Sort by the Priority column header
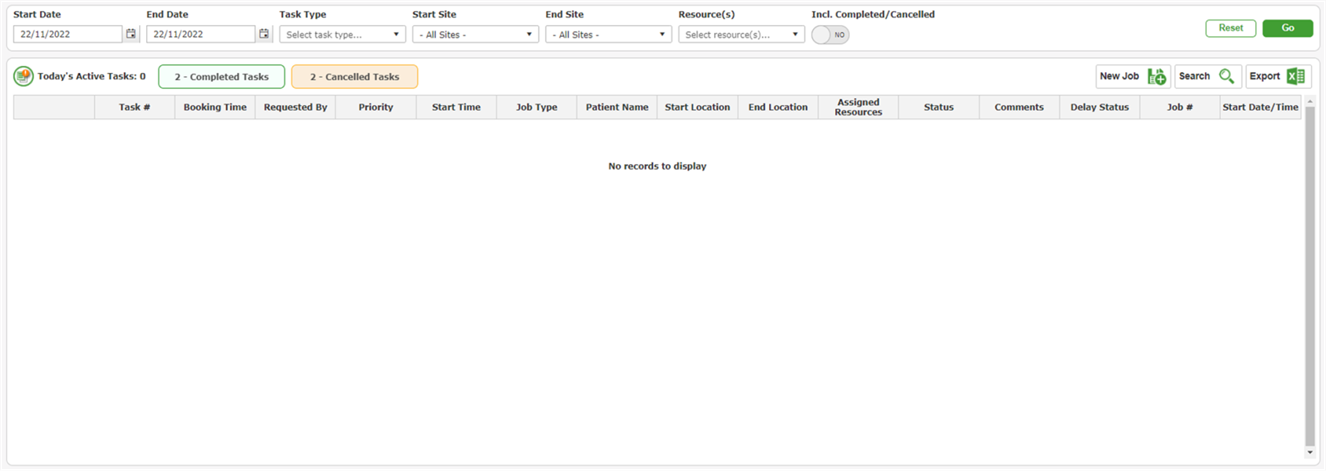This screenshot has width=1326, height=471. [376, 107]
